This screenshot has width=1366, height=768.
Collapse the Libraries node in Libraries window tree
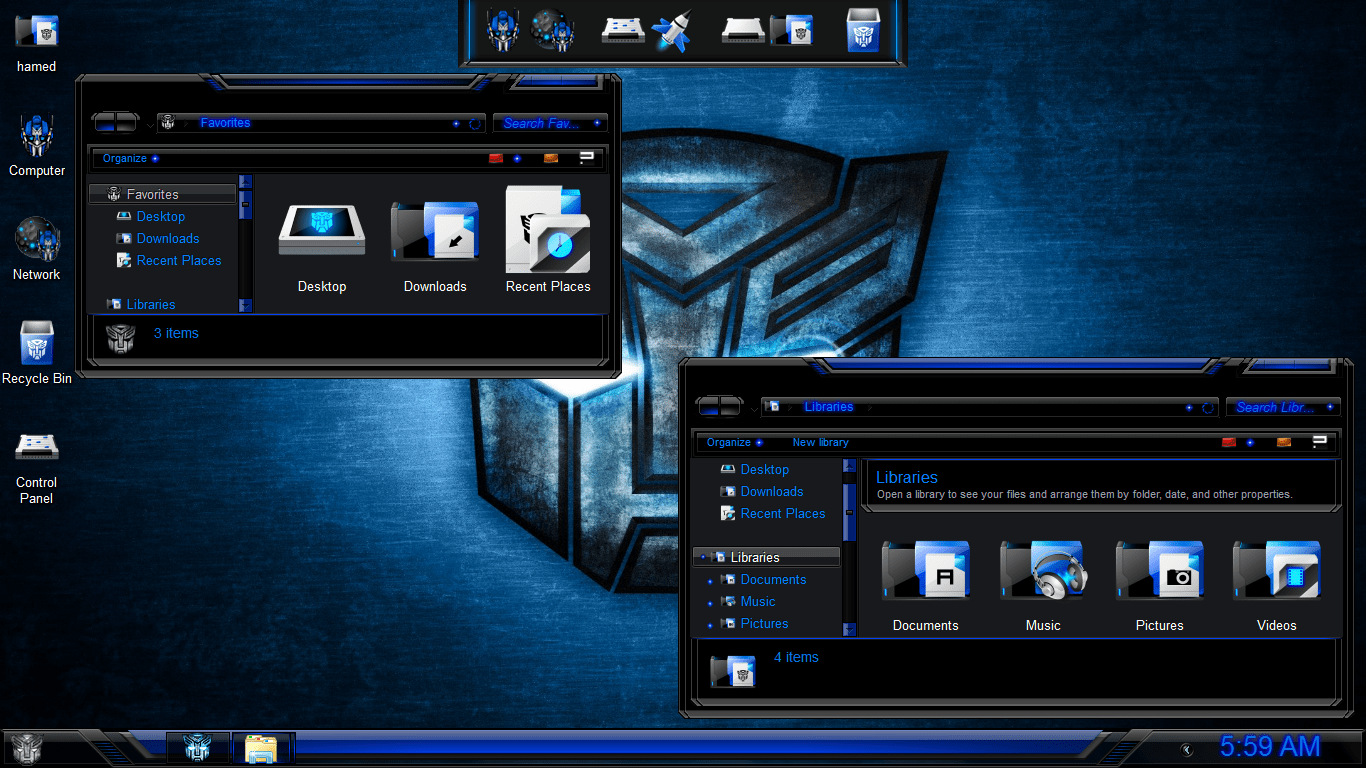pos(704,557)
